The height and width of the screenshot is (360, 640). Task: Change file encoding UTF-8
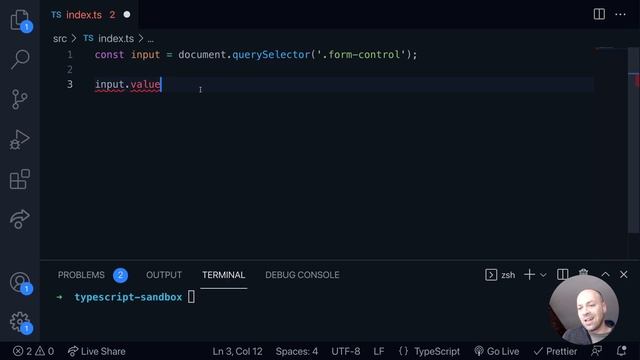tap(345, 351)
